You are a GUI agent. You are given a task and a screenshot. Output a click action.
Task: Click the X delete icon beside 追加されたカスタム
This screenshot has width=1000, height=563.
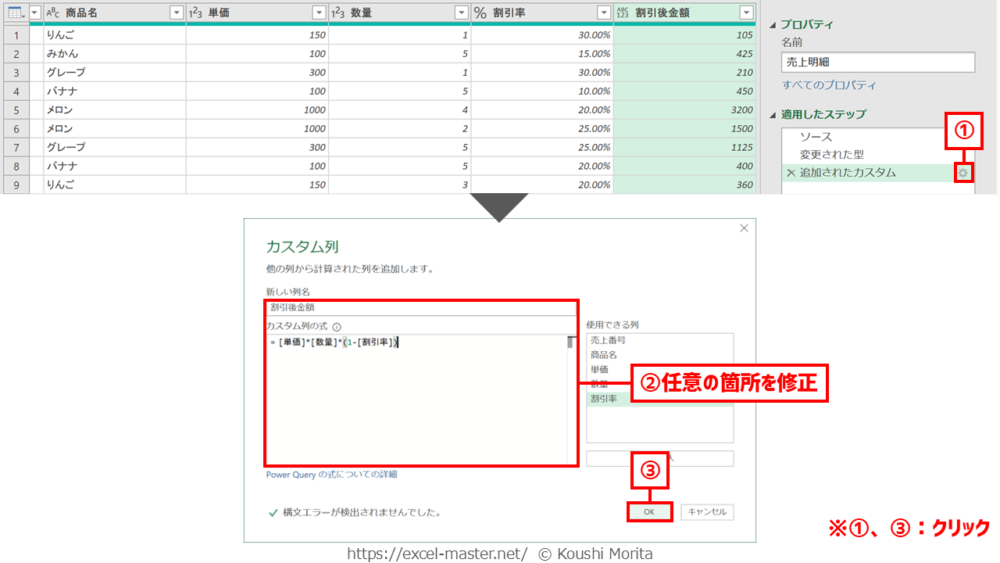pos(791,173)
